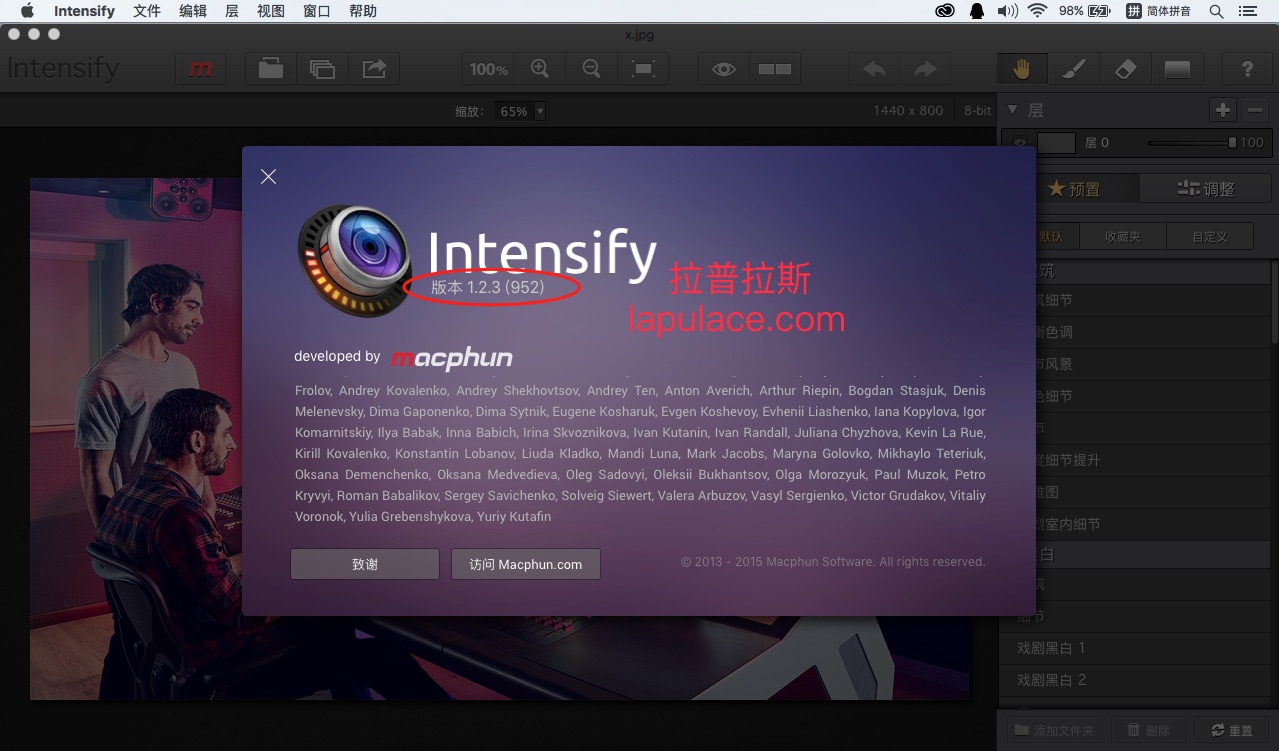Screen dimensions: 1279x751
Task: Set zoom to 100% in toolbar
Action: 488,69
